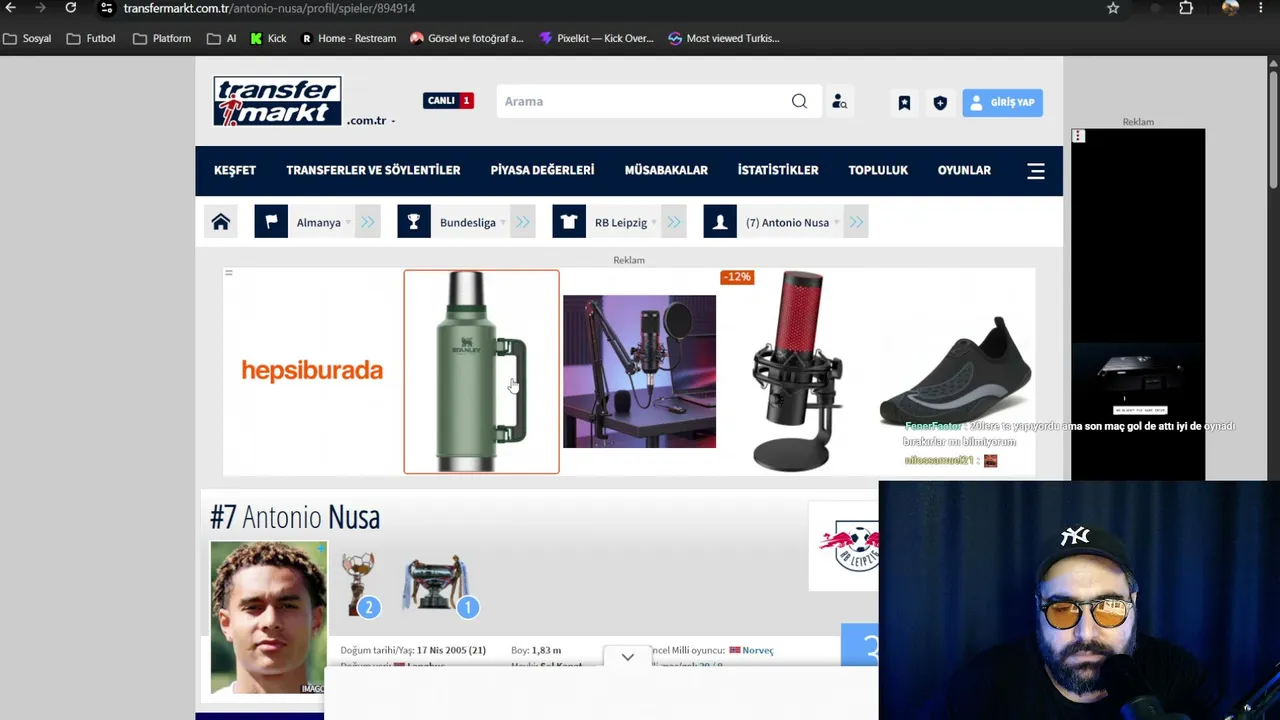Open the TOPLULUK menu
The image size is (1280, 720).
point(878,170)
